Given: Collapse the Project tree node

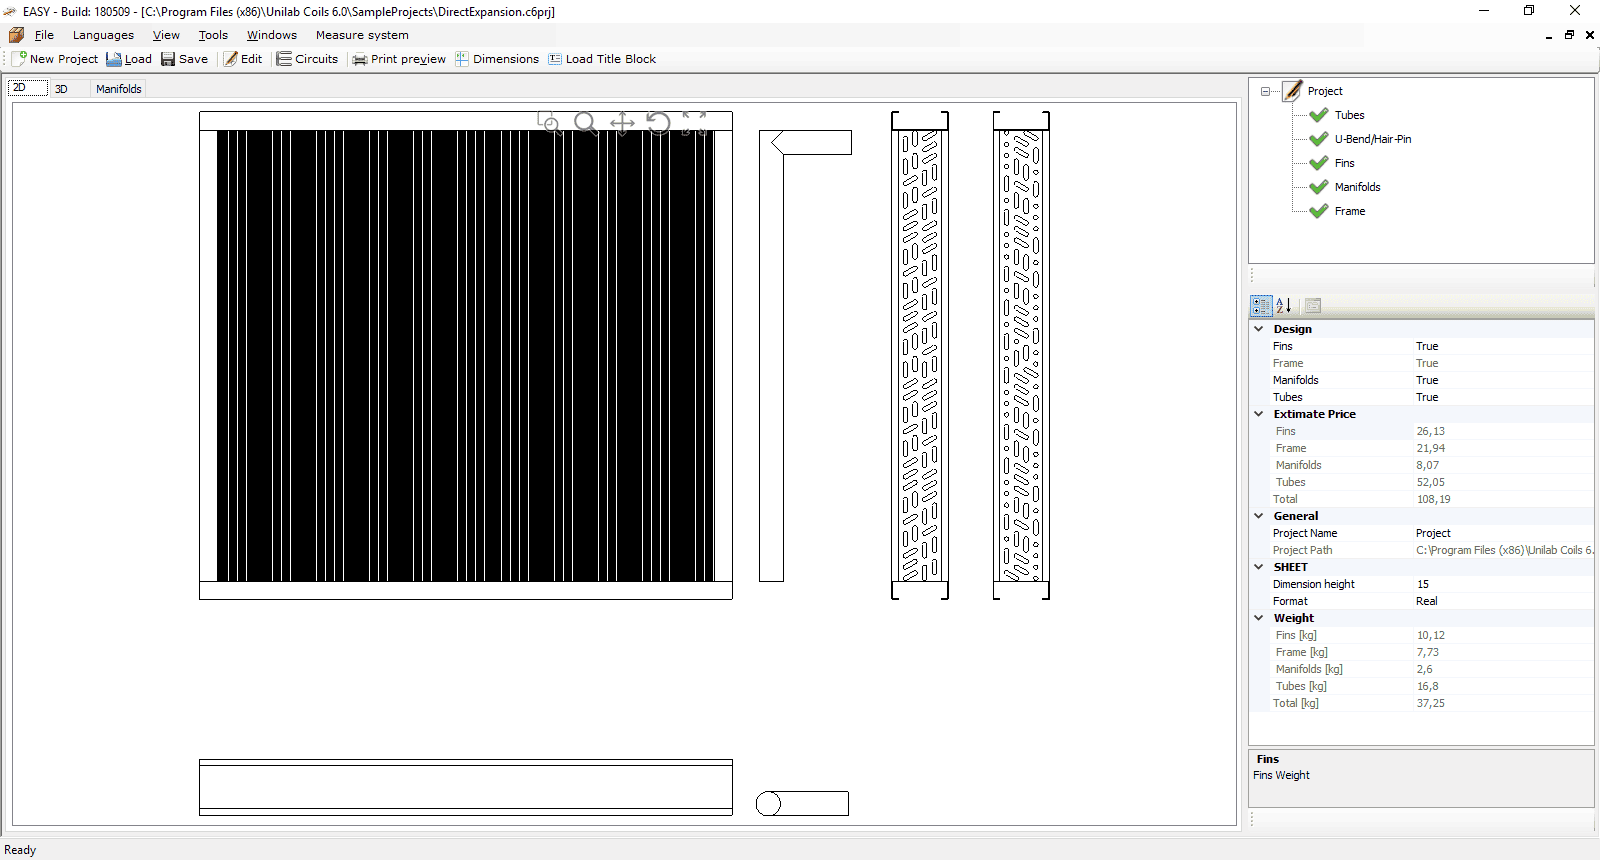Looking at the screenshot, I should pos(1265,91).
